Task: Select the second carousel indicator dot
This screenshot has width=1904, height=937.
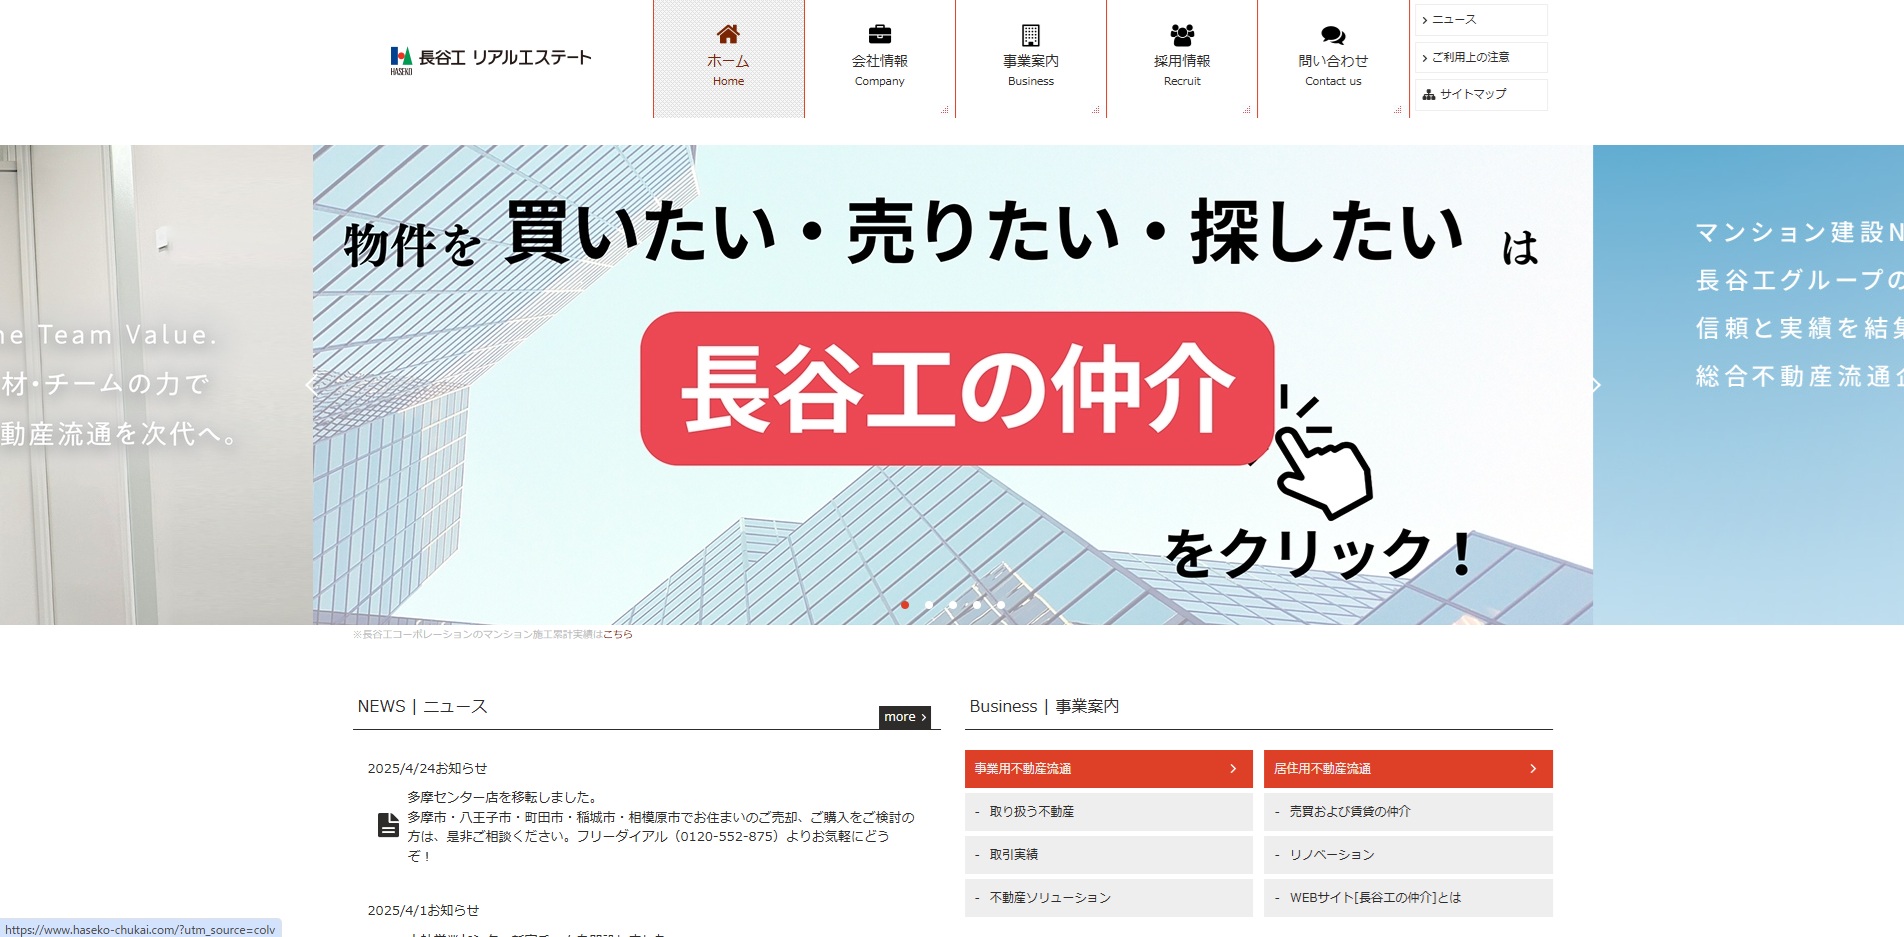Action: pyautogui.click(x=929, y=605)
